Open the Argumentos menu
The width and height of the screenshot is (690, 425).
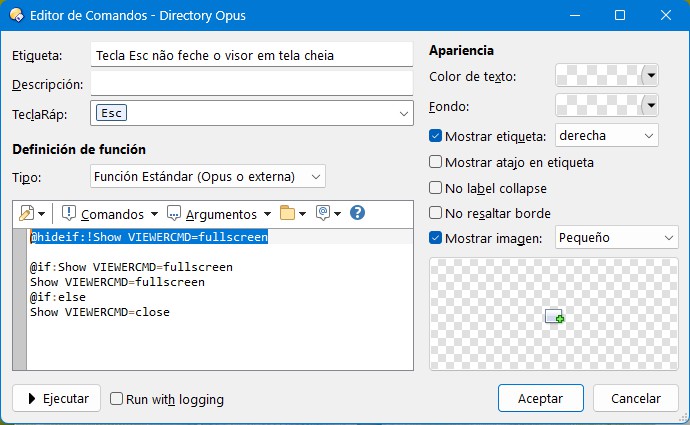[219, 214]
